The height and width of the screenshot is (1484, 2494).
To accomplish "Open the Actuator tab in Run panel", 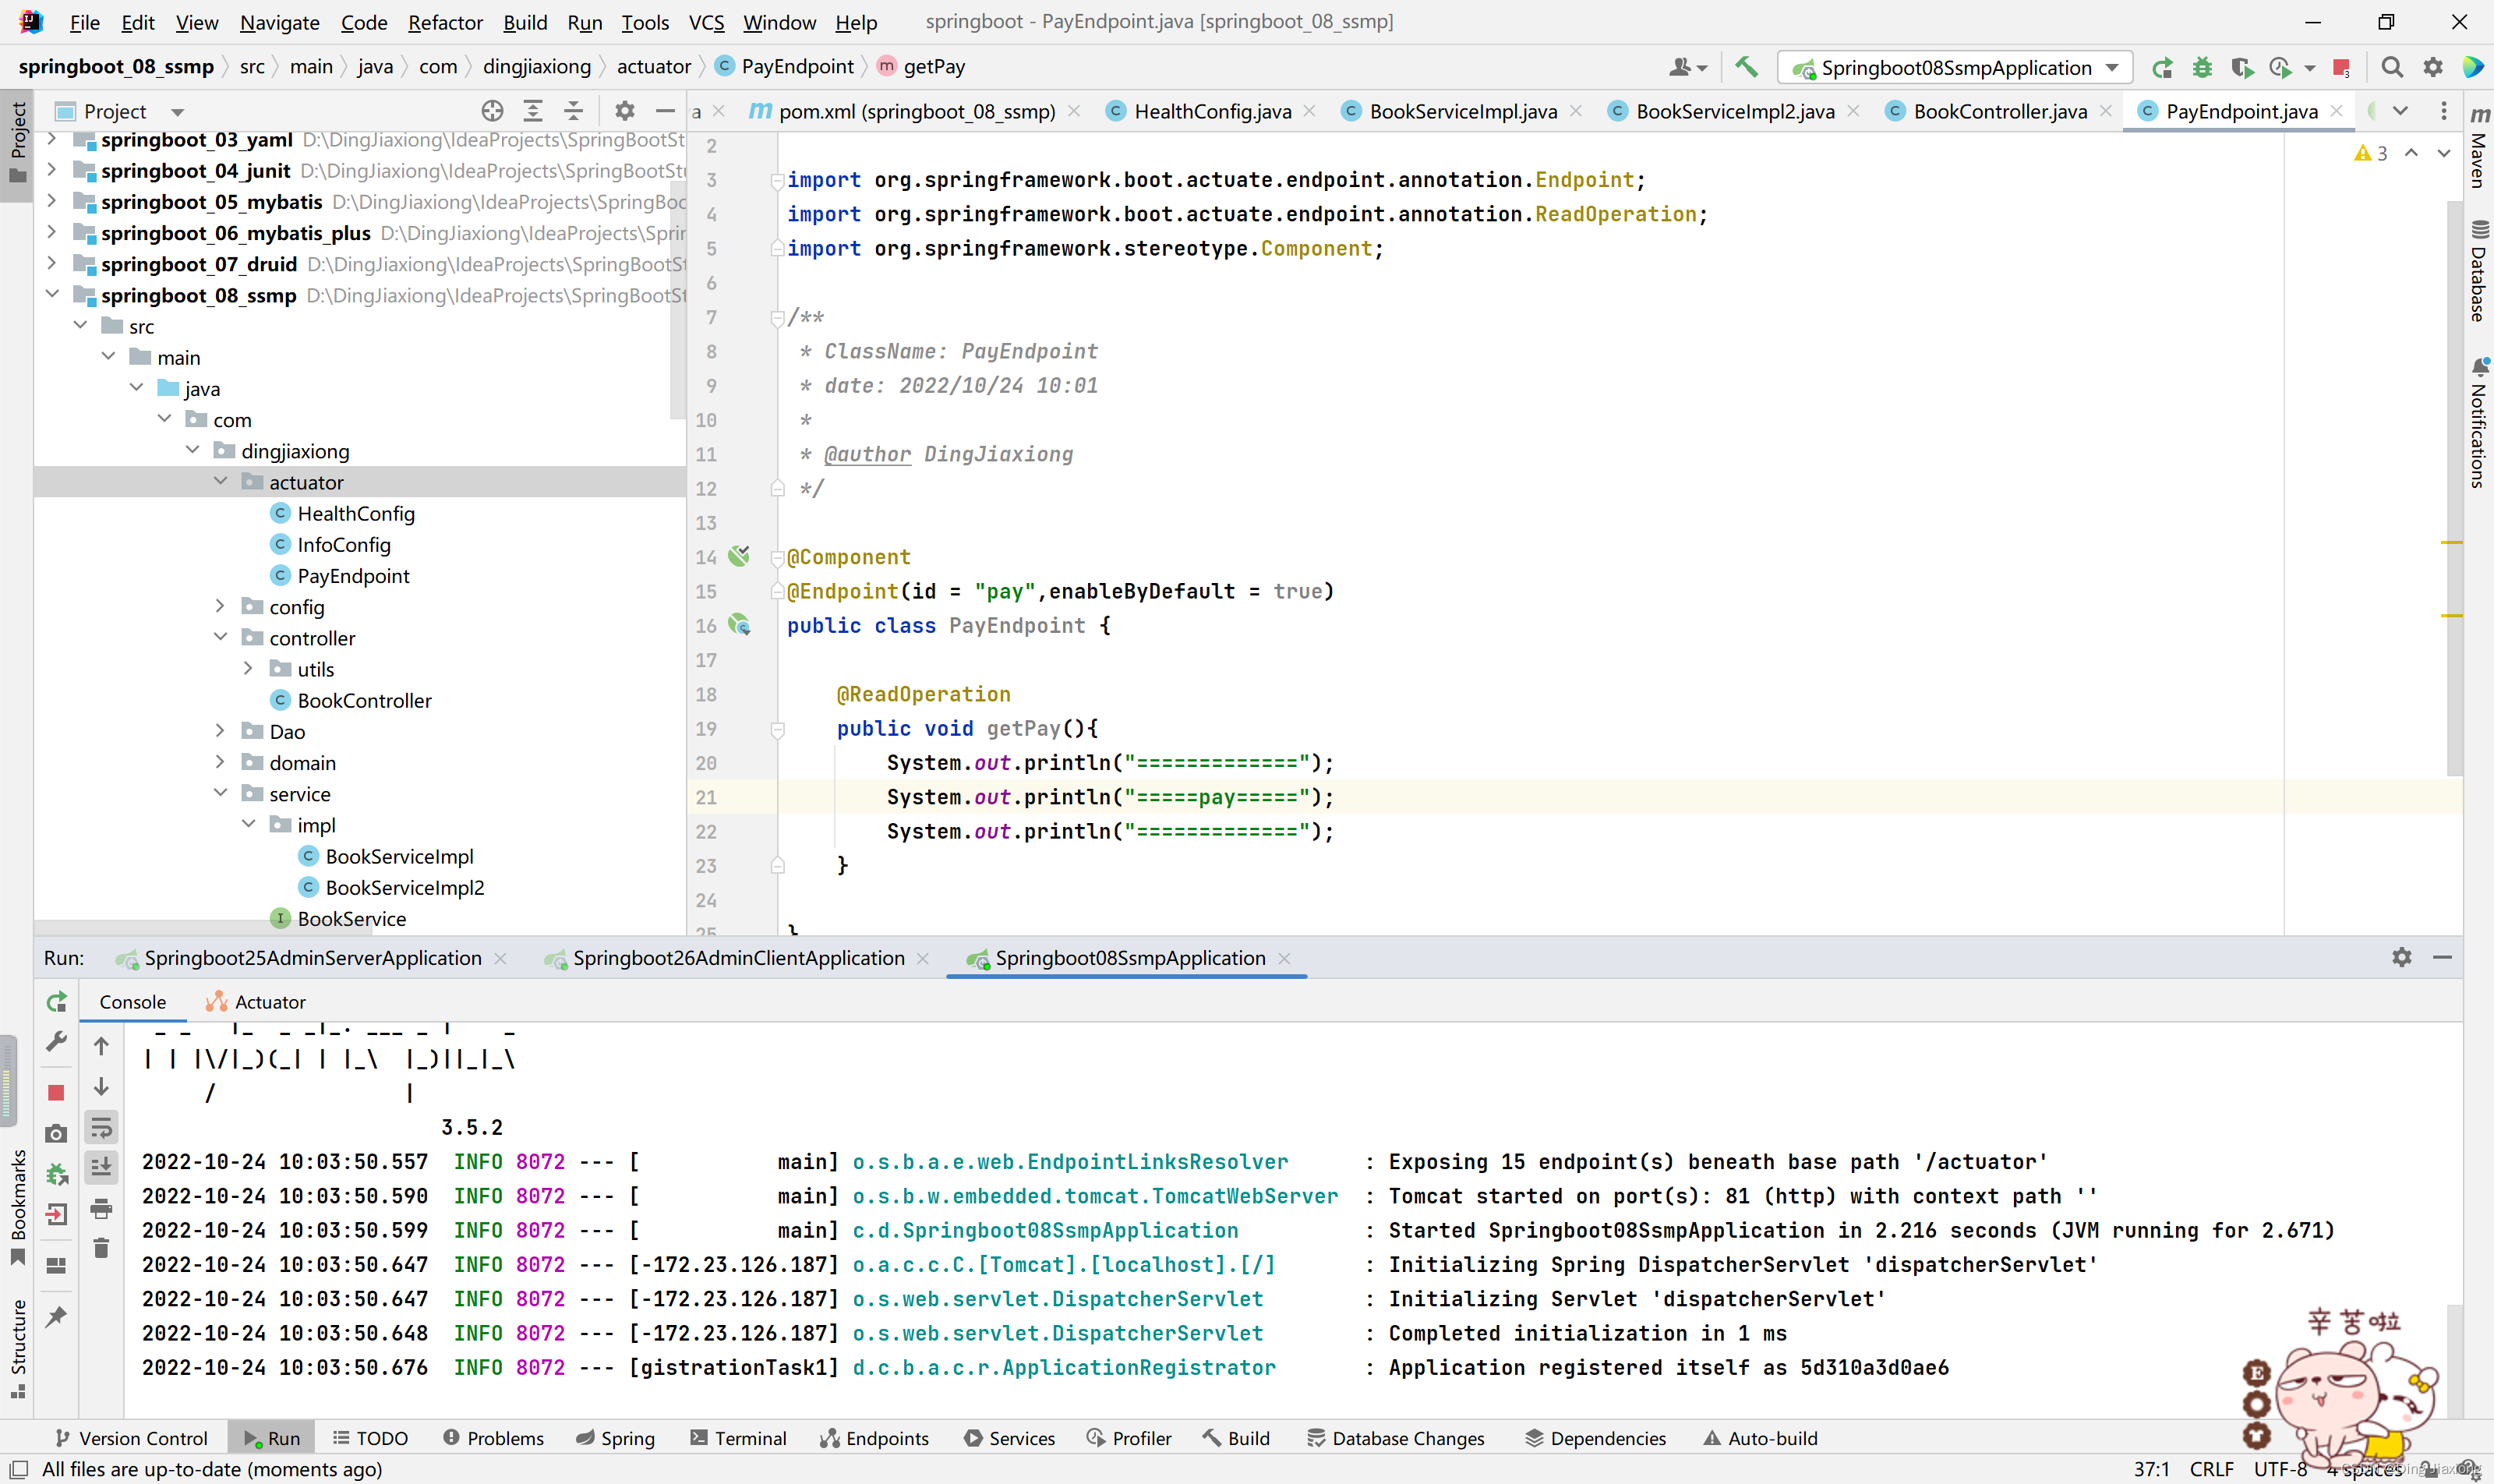I will pos(256,1002).
